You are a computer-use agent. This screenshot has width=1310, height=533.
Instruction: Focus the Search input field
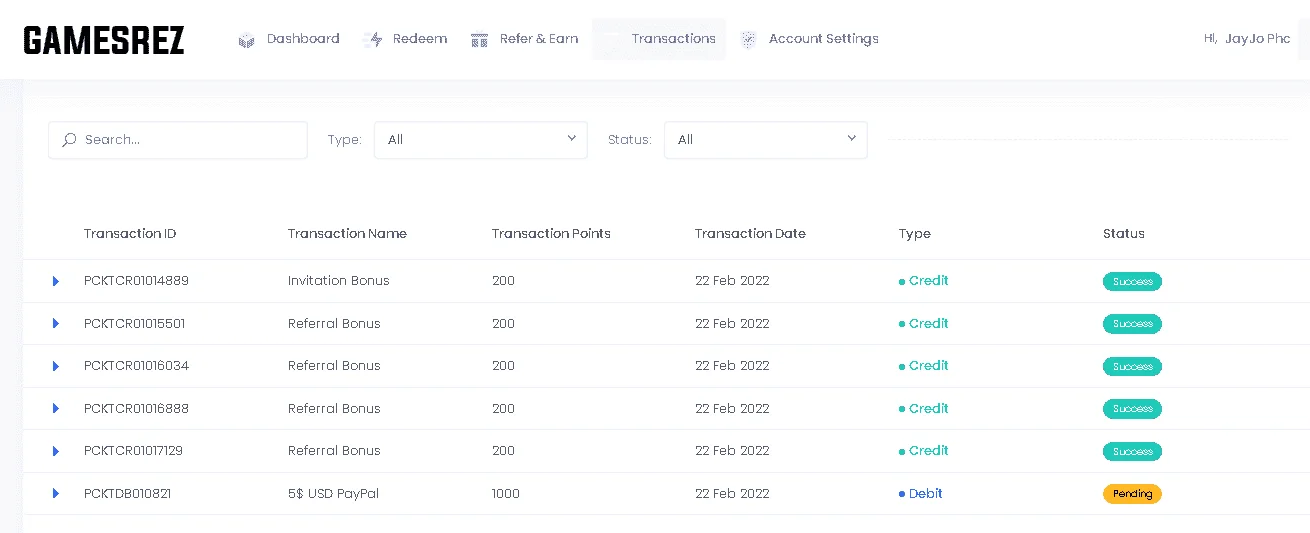178,140
